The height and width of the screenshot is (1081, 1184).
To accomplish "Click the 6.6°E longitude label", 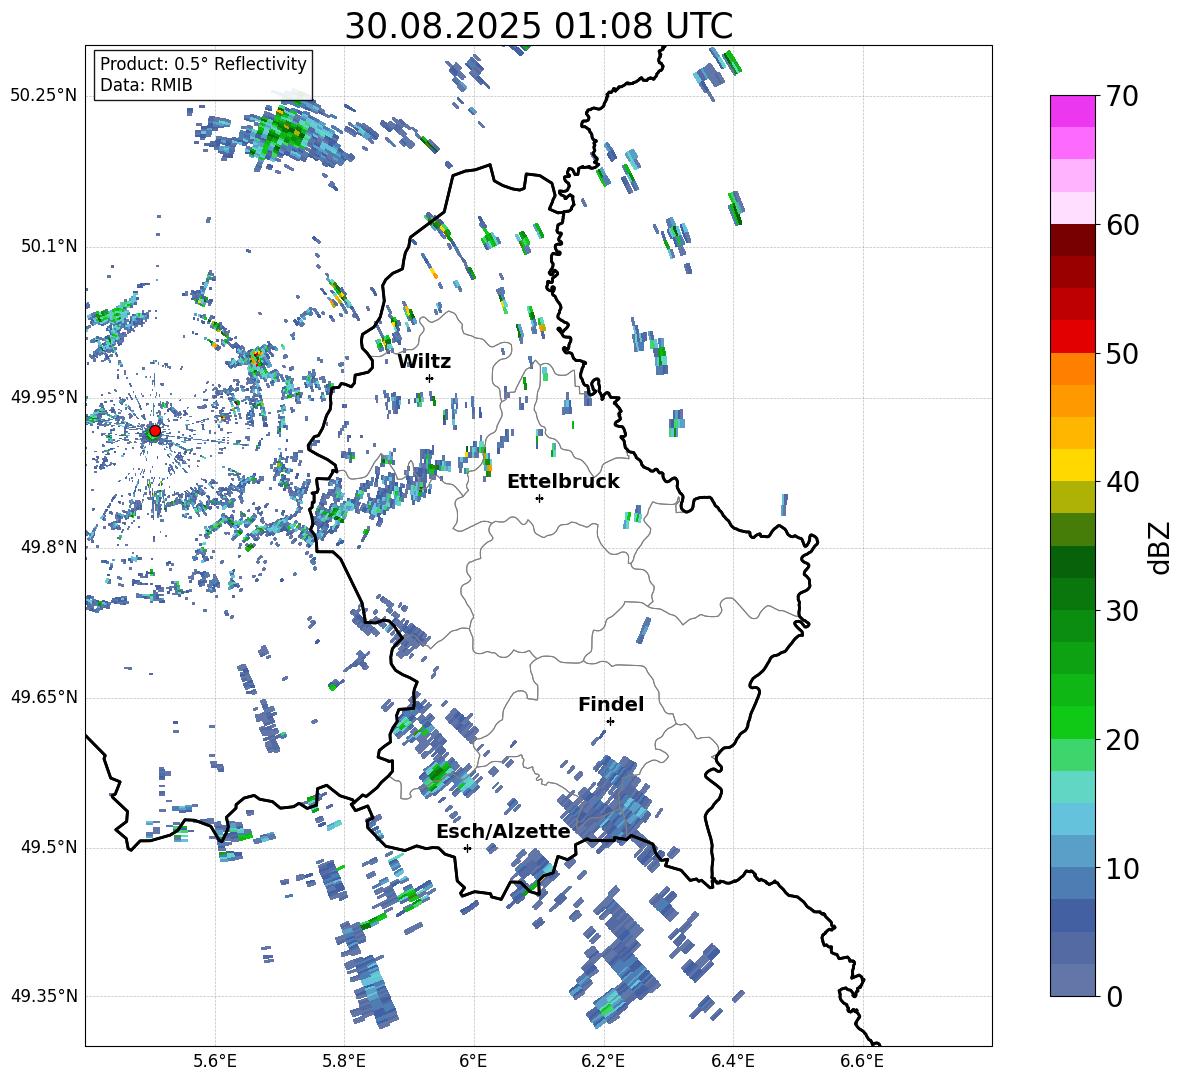I will click(x=862, y=1061).
